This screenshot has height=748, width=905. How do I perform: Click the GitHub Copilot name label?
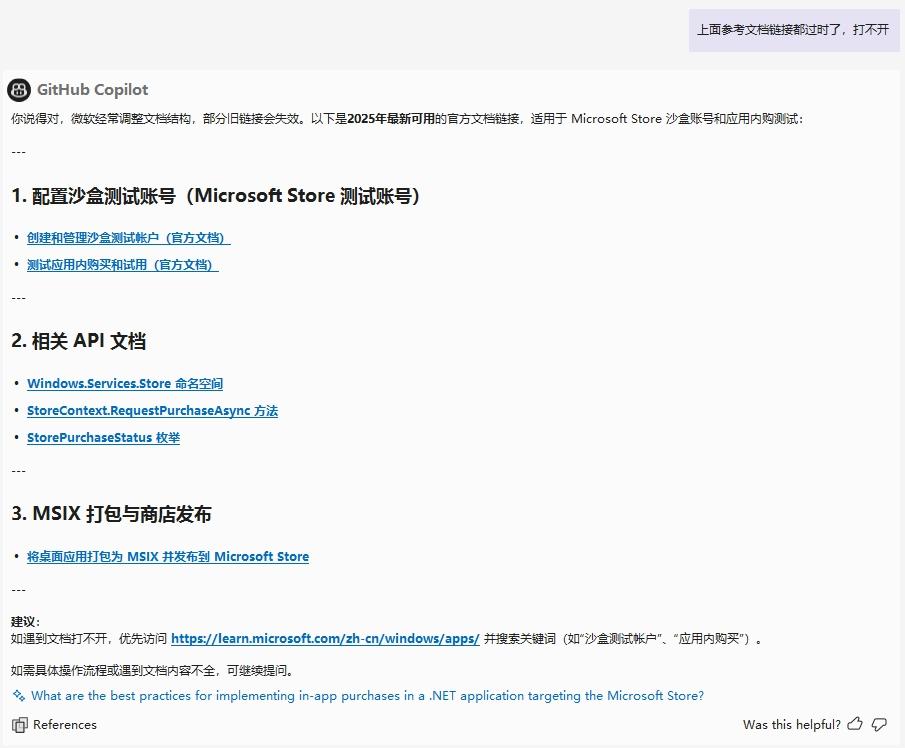click(x=92, y=89)
